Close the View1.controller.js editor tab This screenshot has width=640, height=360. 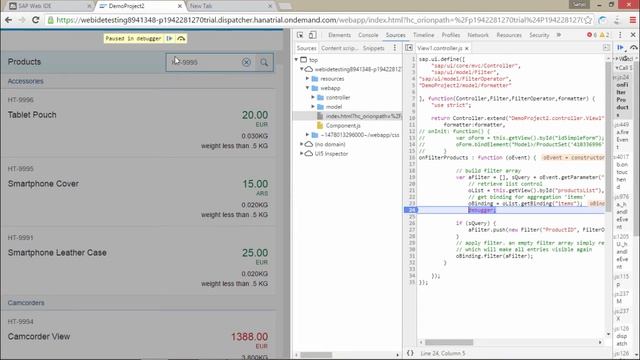pos(467,48)
